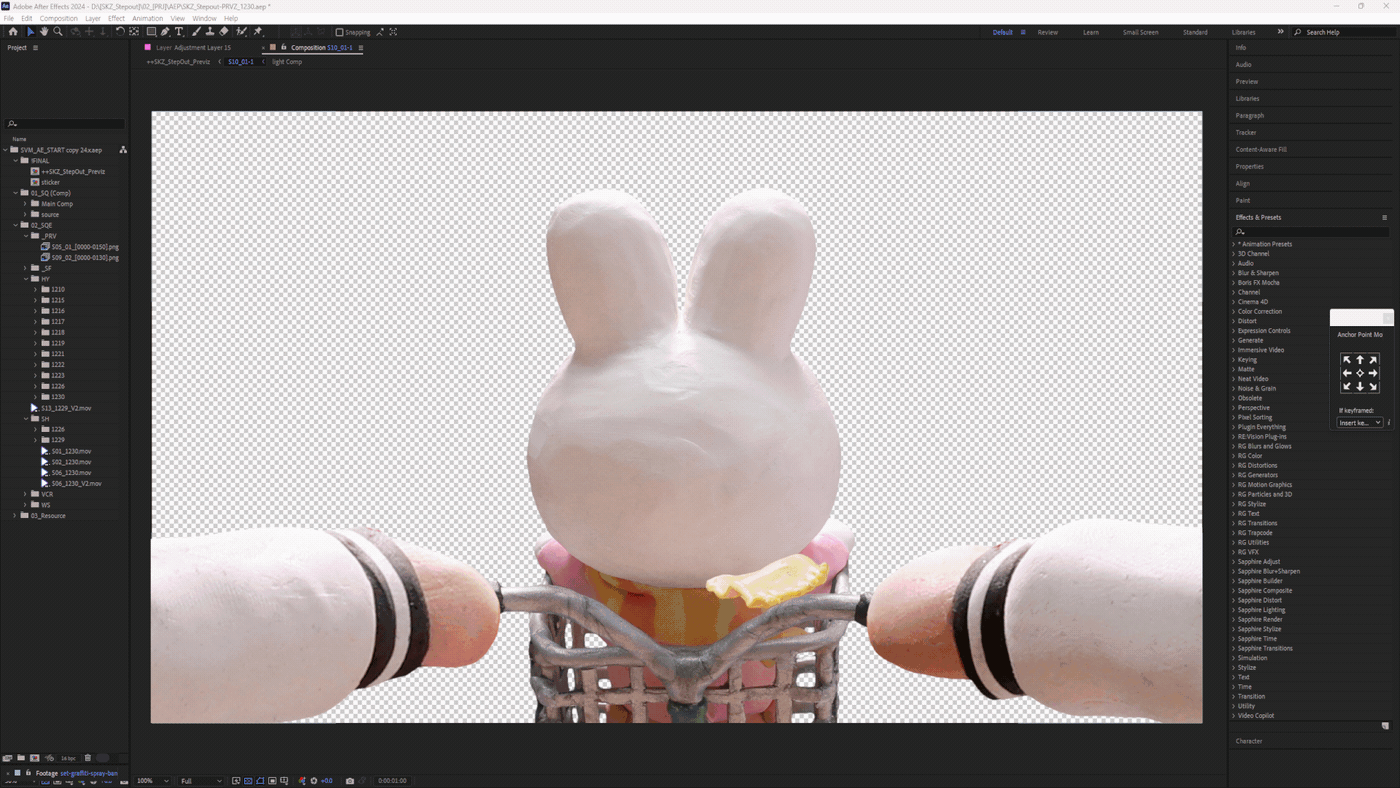The image size is (1400, 788).
Task: Open the resolution Full dropdown
Action: coord(201,781)
